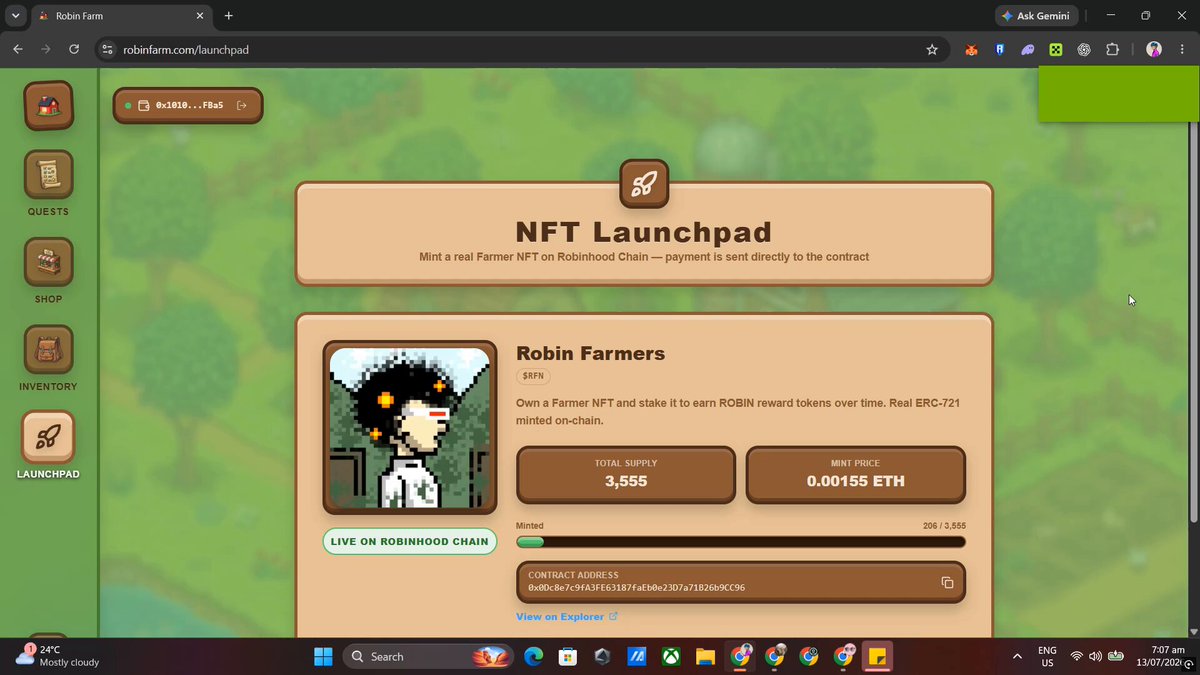1200x675 pixels.
Task: Click the Robin Farmers NFT artwork
Action: coord(410,427)
